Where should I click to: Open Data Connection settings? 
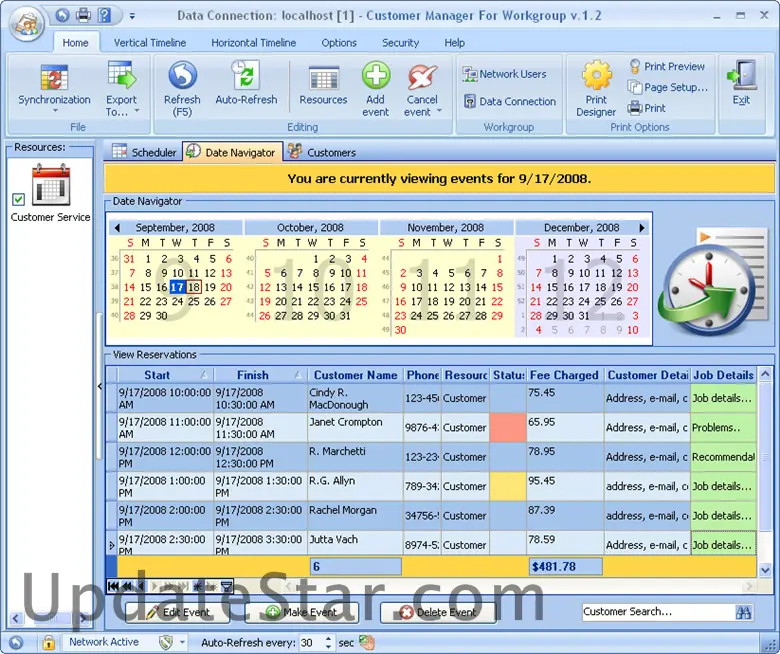[509, 101]
